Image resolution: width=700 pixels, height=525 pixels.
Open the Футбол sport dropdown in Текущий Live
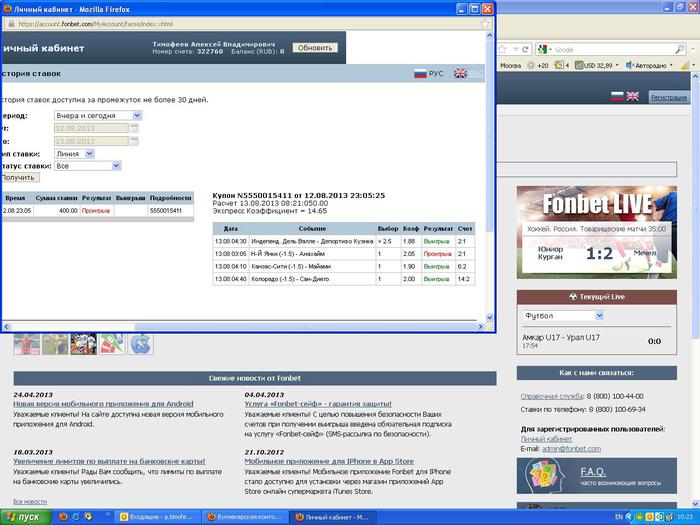(563, 316)
